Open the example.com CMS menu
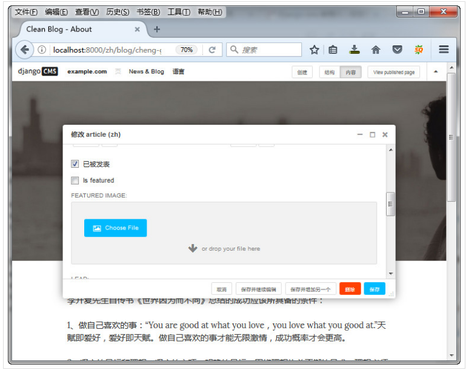Image resolution: width=466 pixels, height=370 pixels. [x=87, y=71]
